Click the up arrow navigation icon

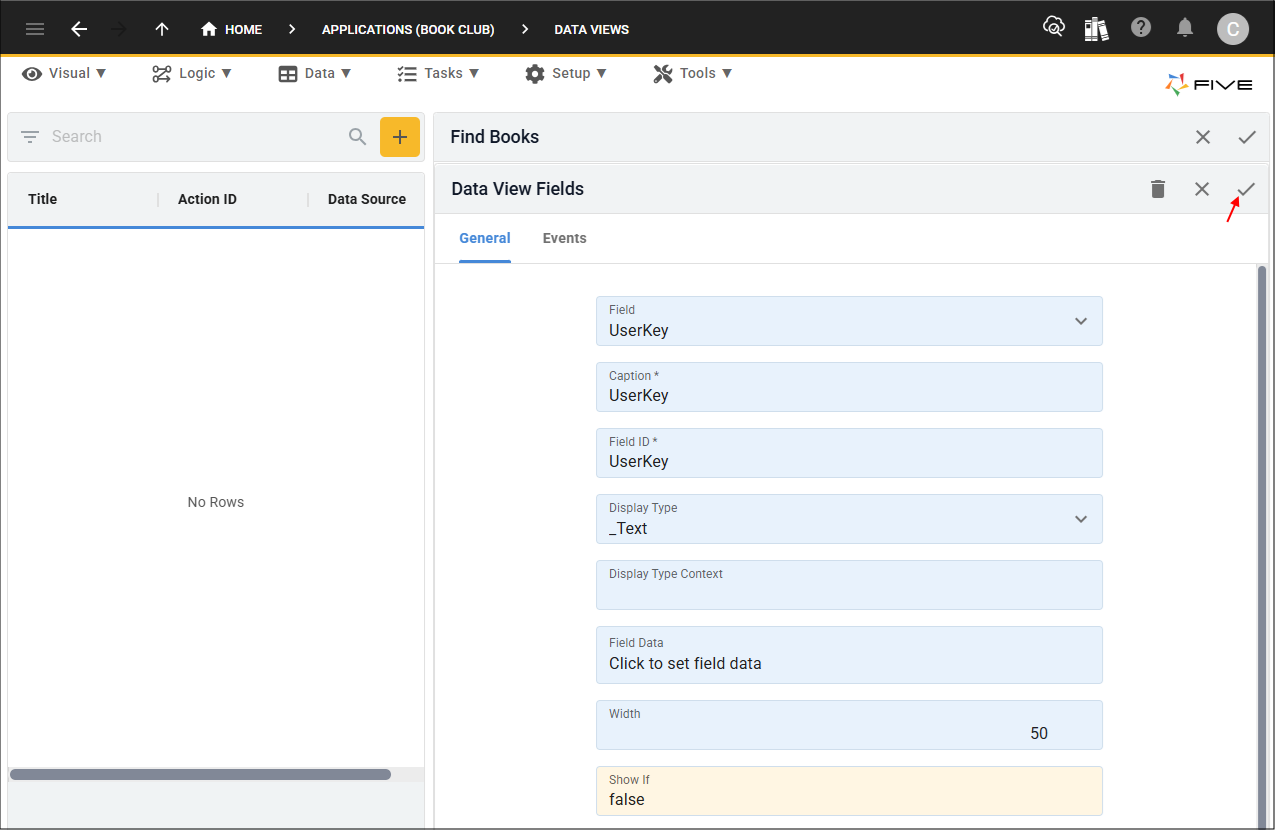(x=162, y=29)
